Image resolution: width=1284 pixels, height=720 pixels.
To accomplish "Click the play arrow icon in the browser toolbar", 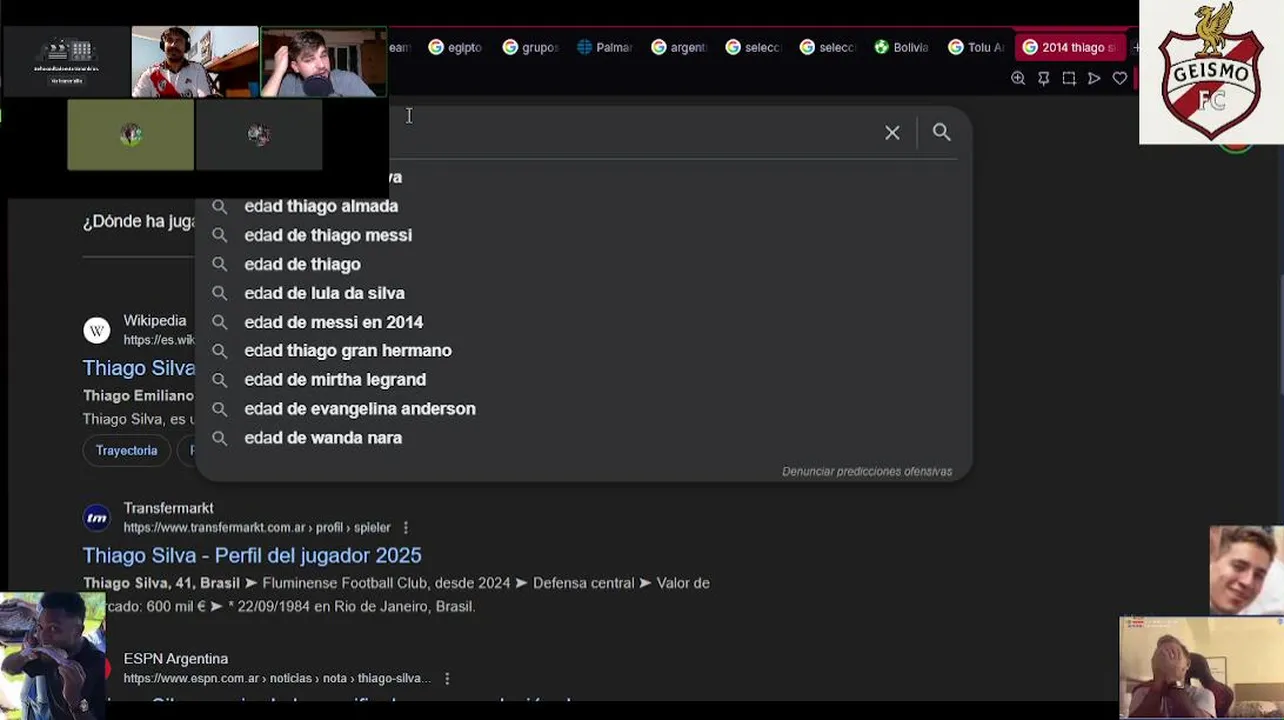I will (x=1094, y=78).
